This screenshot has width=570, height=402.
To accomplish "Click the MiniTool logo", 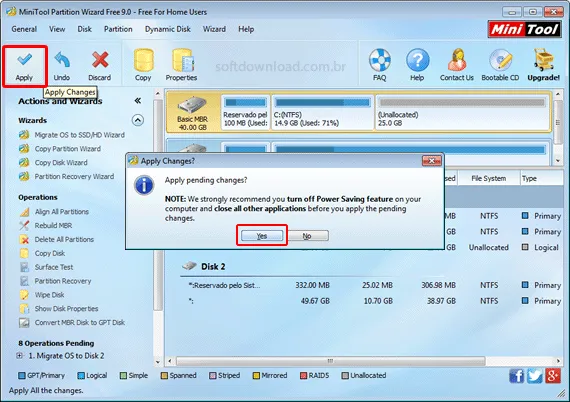I will coord(524,29).
